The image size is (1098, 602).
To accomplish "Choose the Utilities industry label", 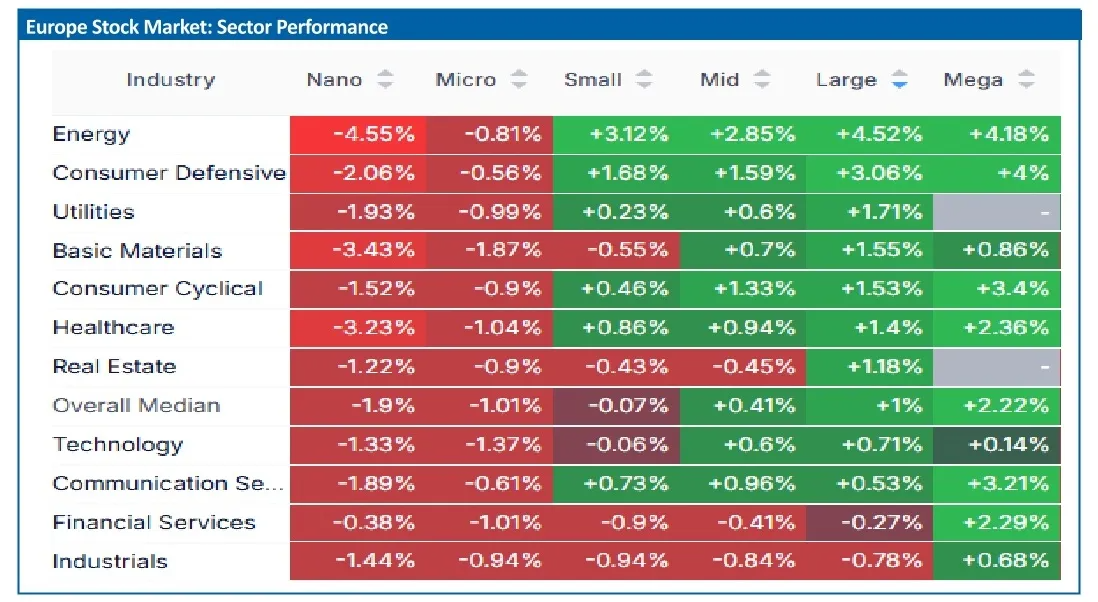I will tap(93, 212).
